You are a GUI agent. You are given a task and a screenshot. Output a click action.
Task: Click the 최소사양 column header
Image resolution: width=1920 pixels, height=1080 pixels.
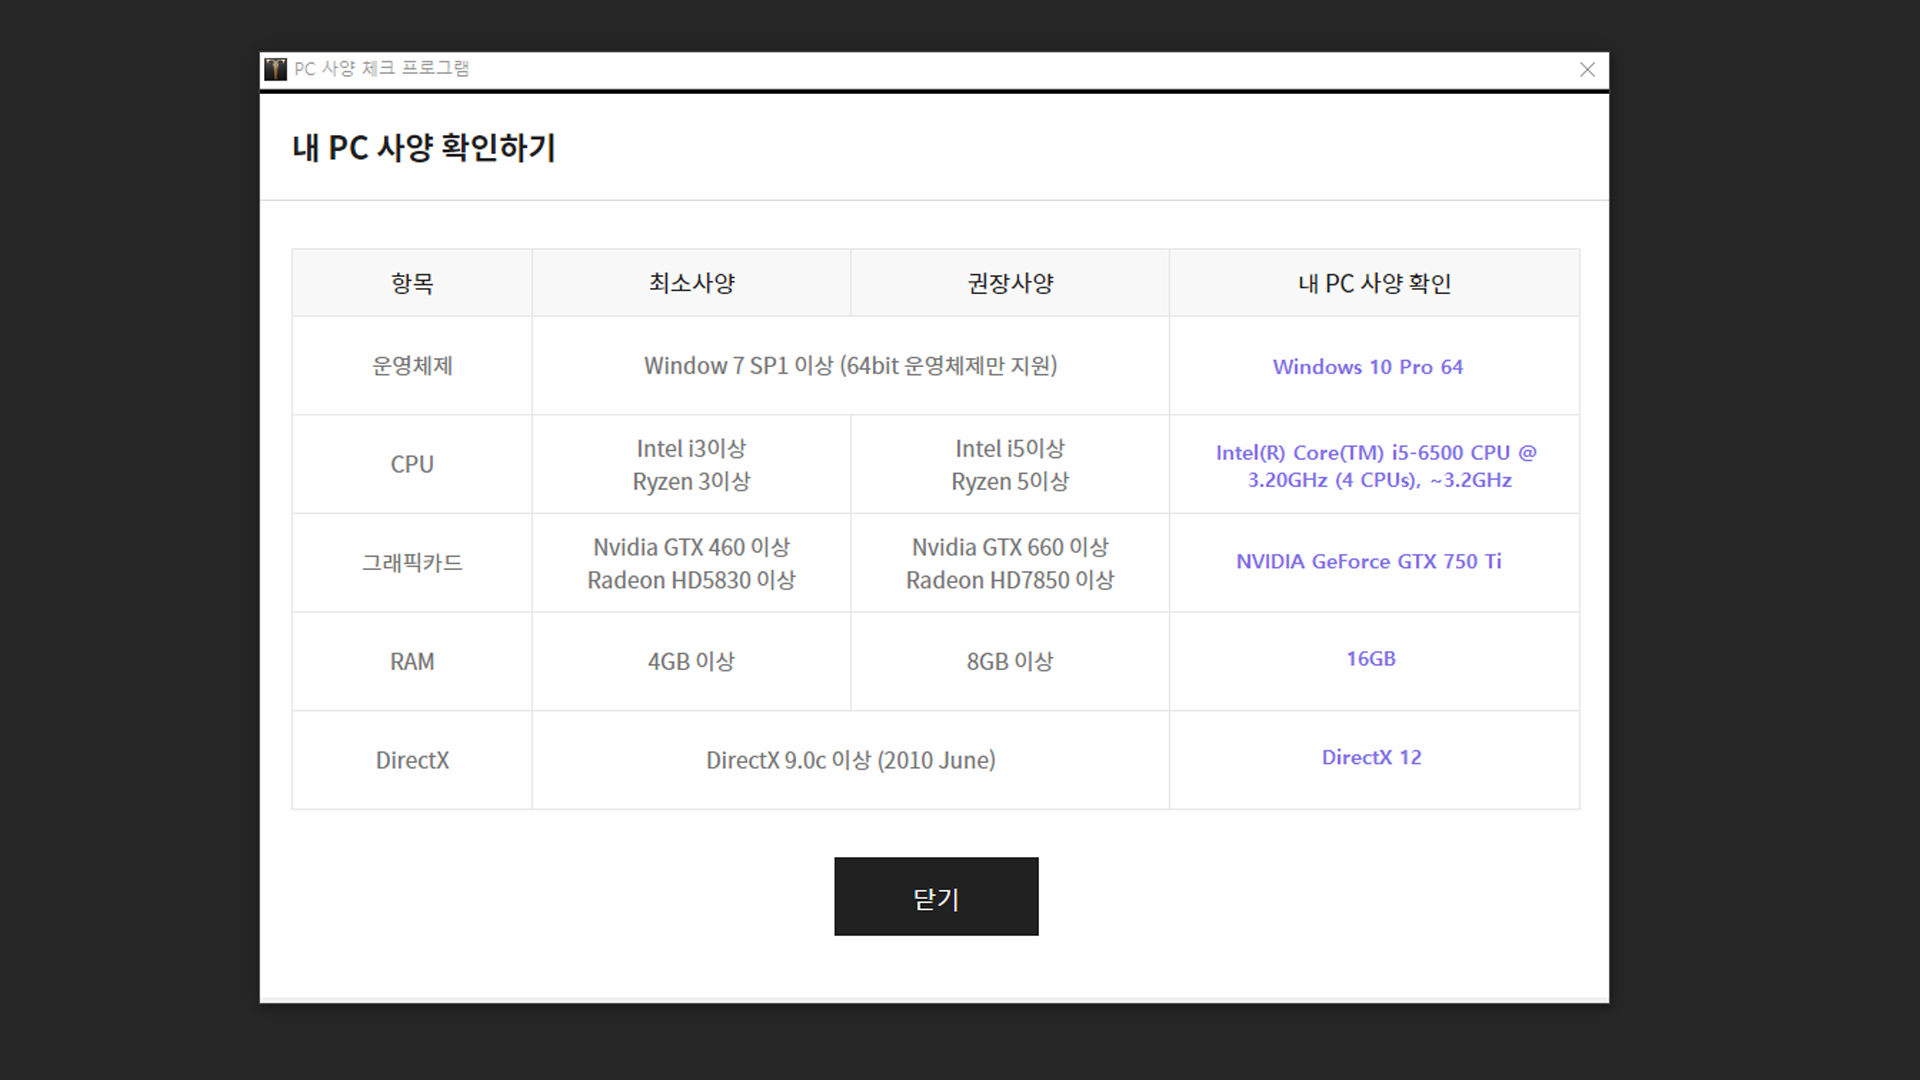(x=691, y=284)
